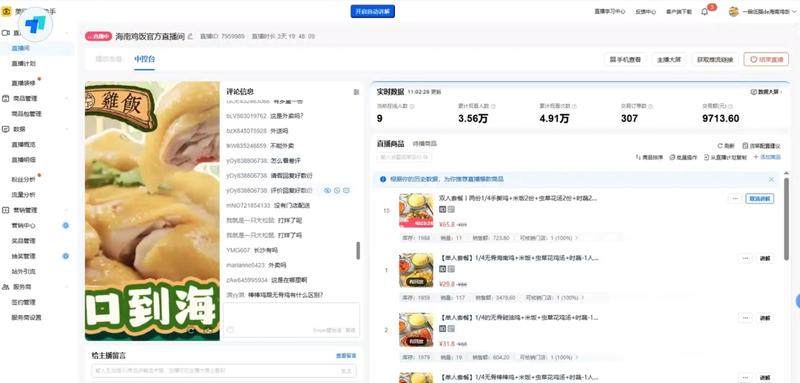Click the edit pencil beside 海南鸡饭官方直播间 title
This screenshot has width=800, height=383.
click(x=191, y=36)
